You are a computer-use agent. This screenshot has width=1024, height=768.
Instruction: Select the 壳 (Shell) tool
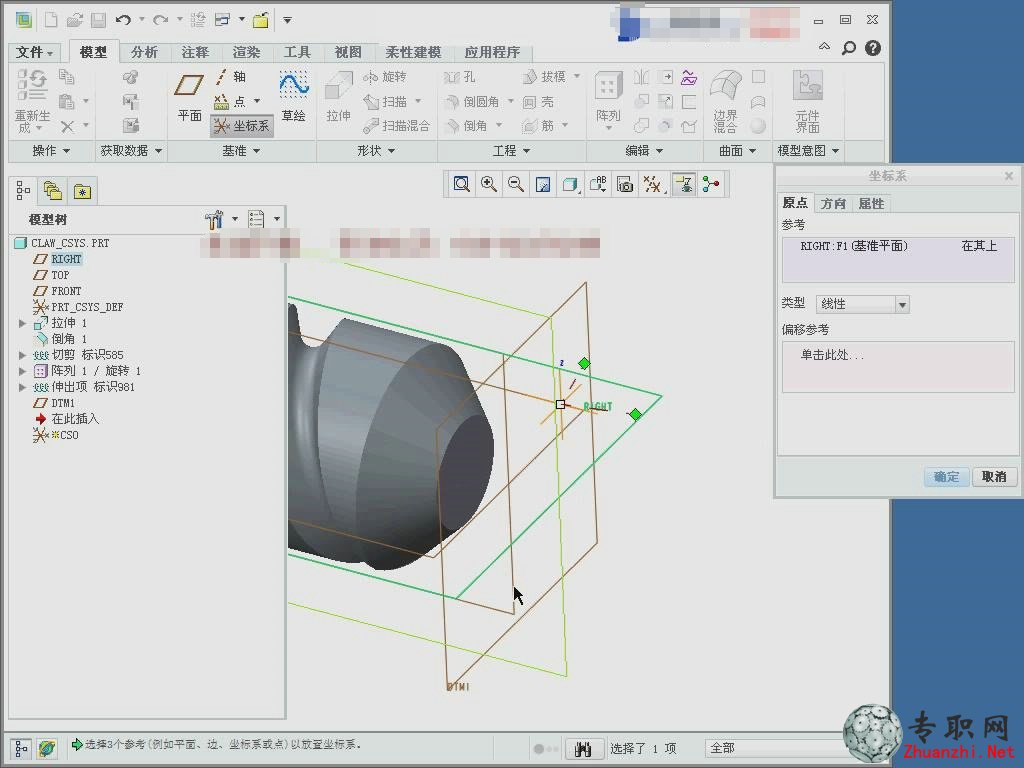(x=539, y=101)
